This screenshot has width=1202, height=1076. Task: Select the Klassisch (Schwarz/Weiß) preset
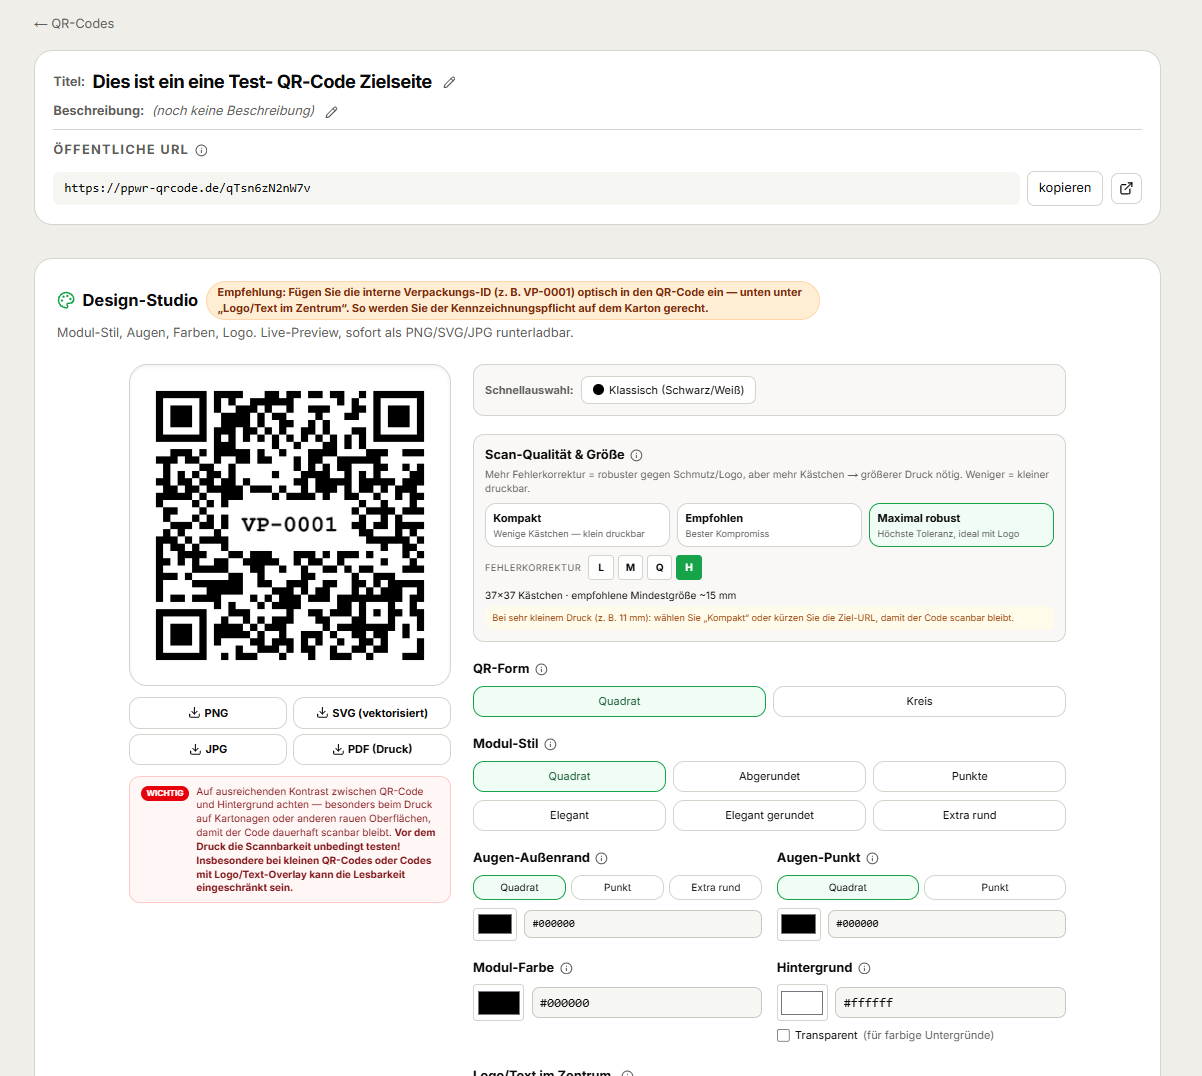[668, 390]
